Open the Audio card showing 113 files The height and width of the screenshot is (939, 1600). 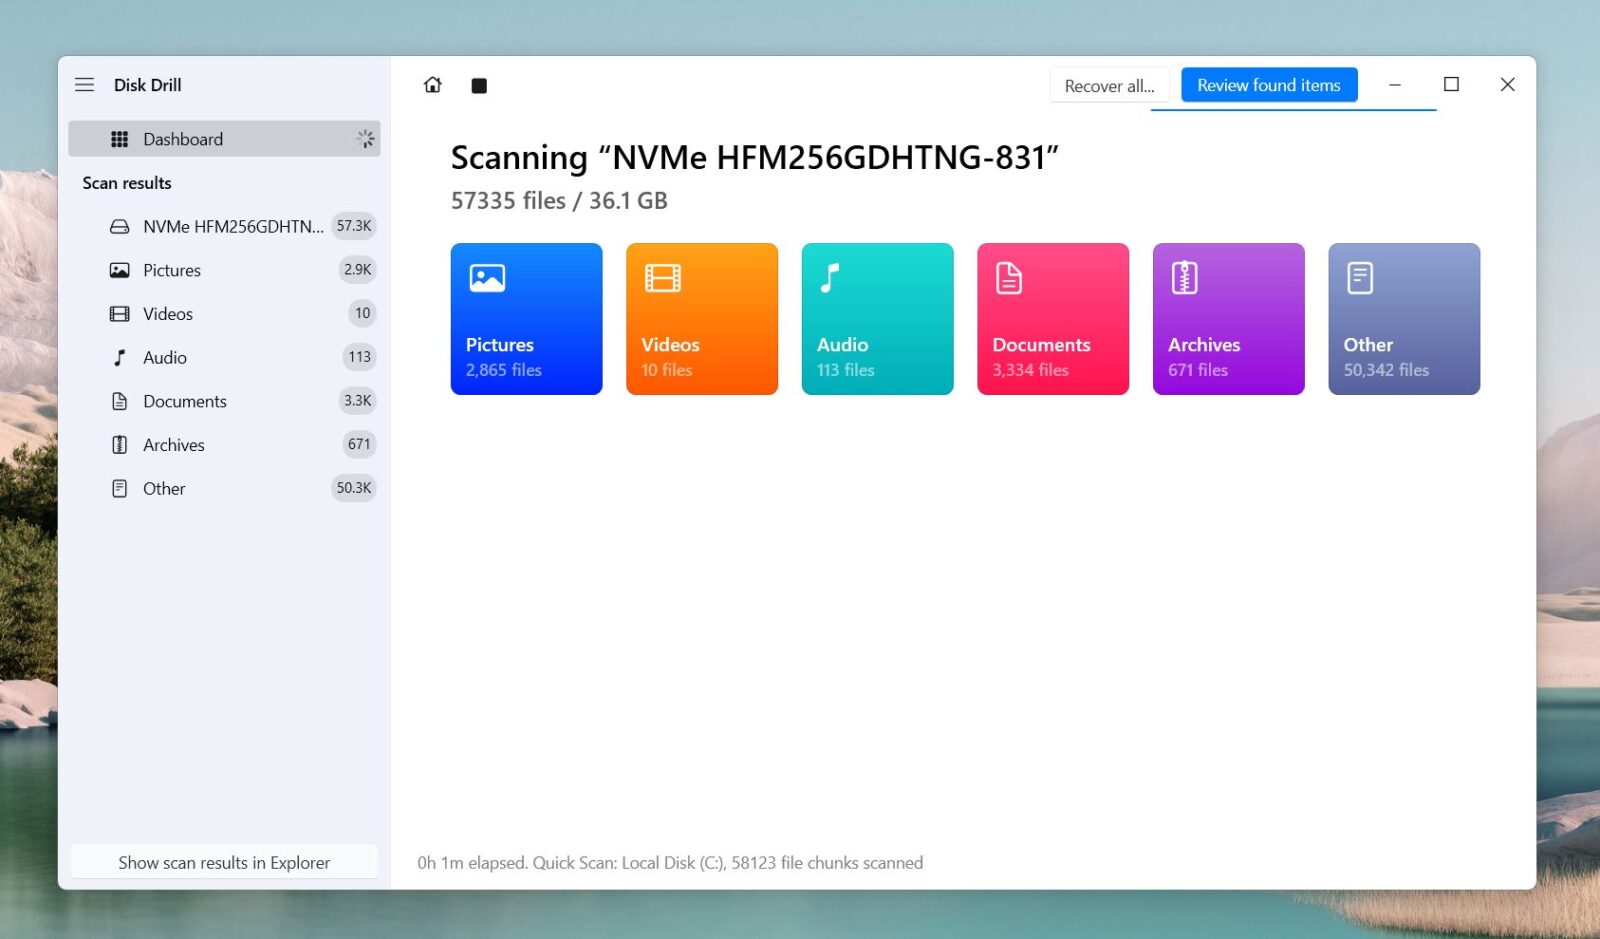coord(877,318)
